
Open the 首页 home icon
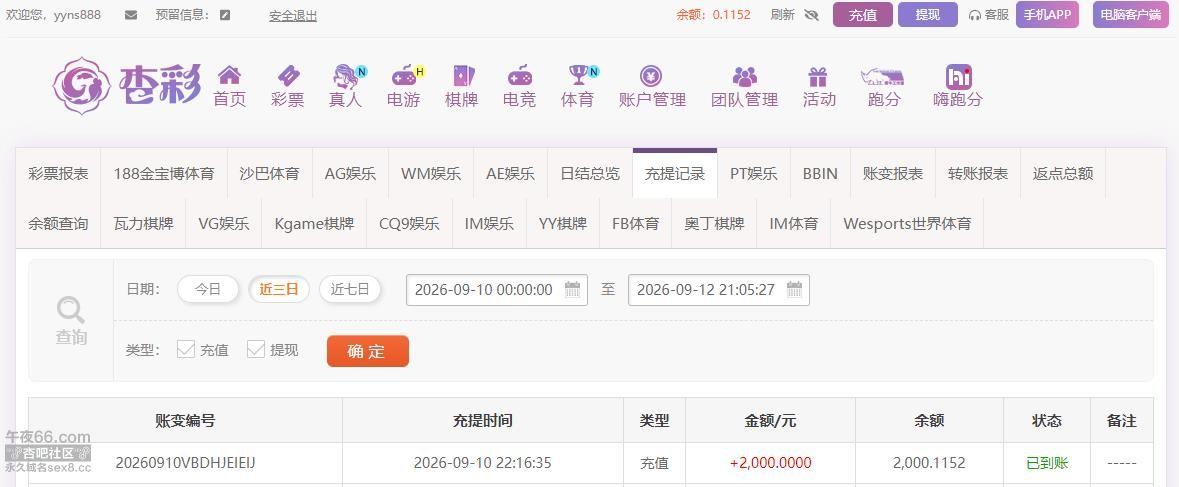pyautogui.click(x=229, y=75)
